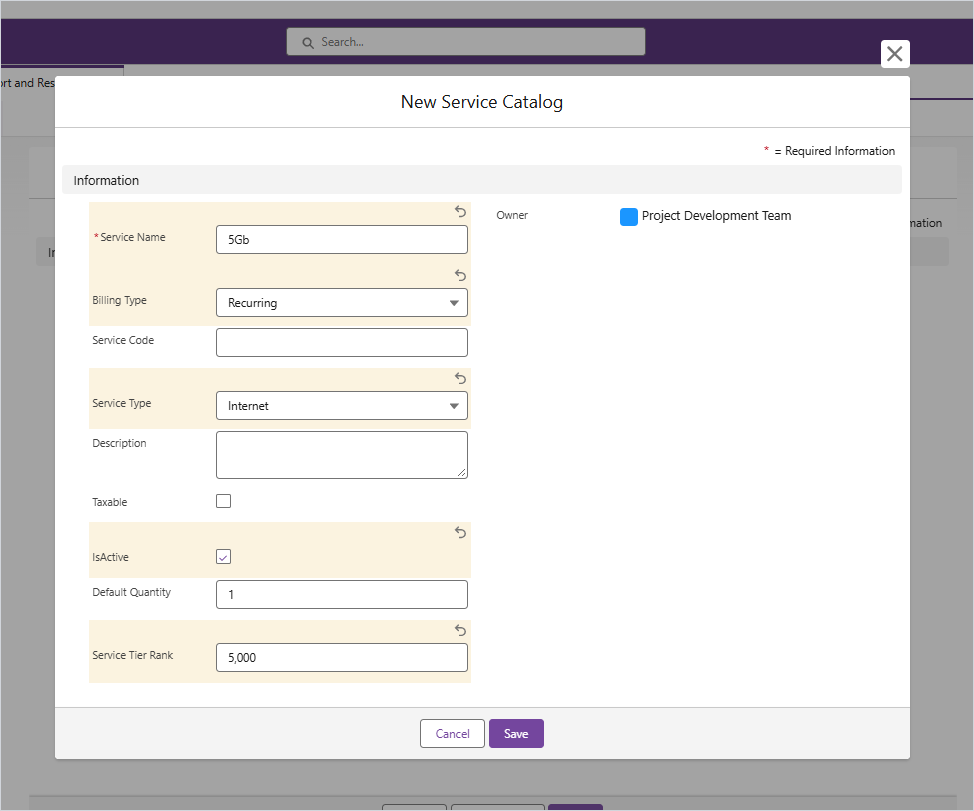Screen dimensions: 974x811
Task: Uncheck the IsActive checkbox
Action: pos(224,556)
